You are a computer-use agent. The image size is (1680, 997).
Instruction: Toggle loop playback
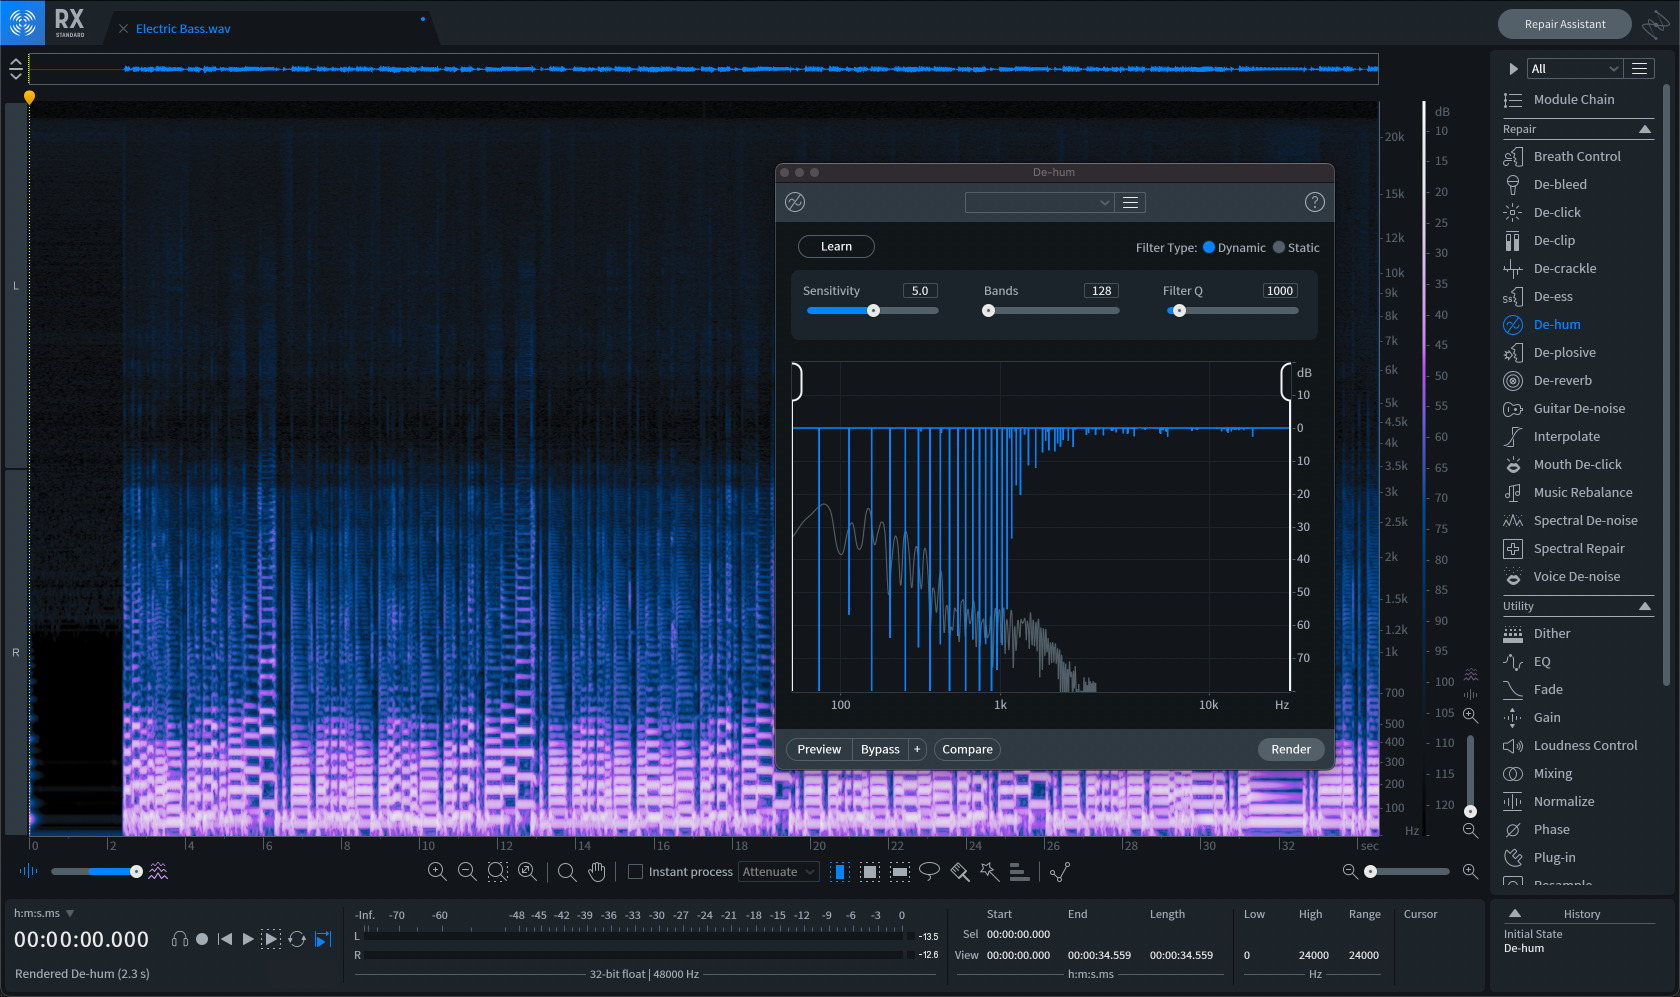point(297,939)
